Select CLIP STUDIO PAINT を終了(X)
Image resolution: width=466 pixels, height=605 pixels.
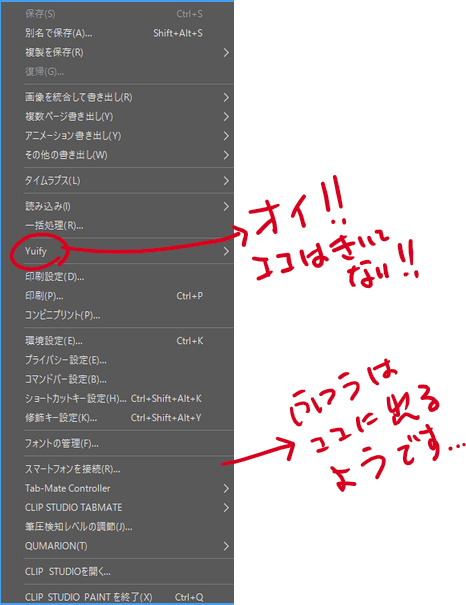117,597
